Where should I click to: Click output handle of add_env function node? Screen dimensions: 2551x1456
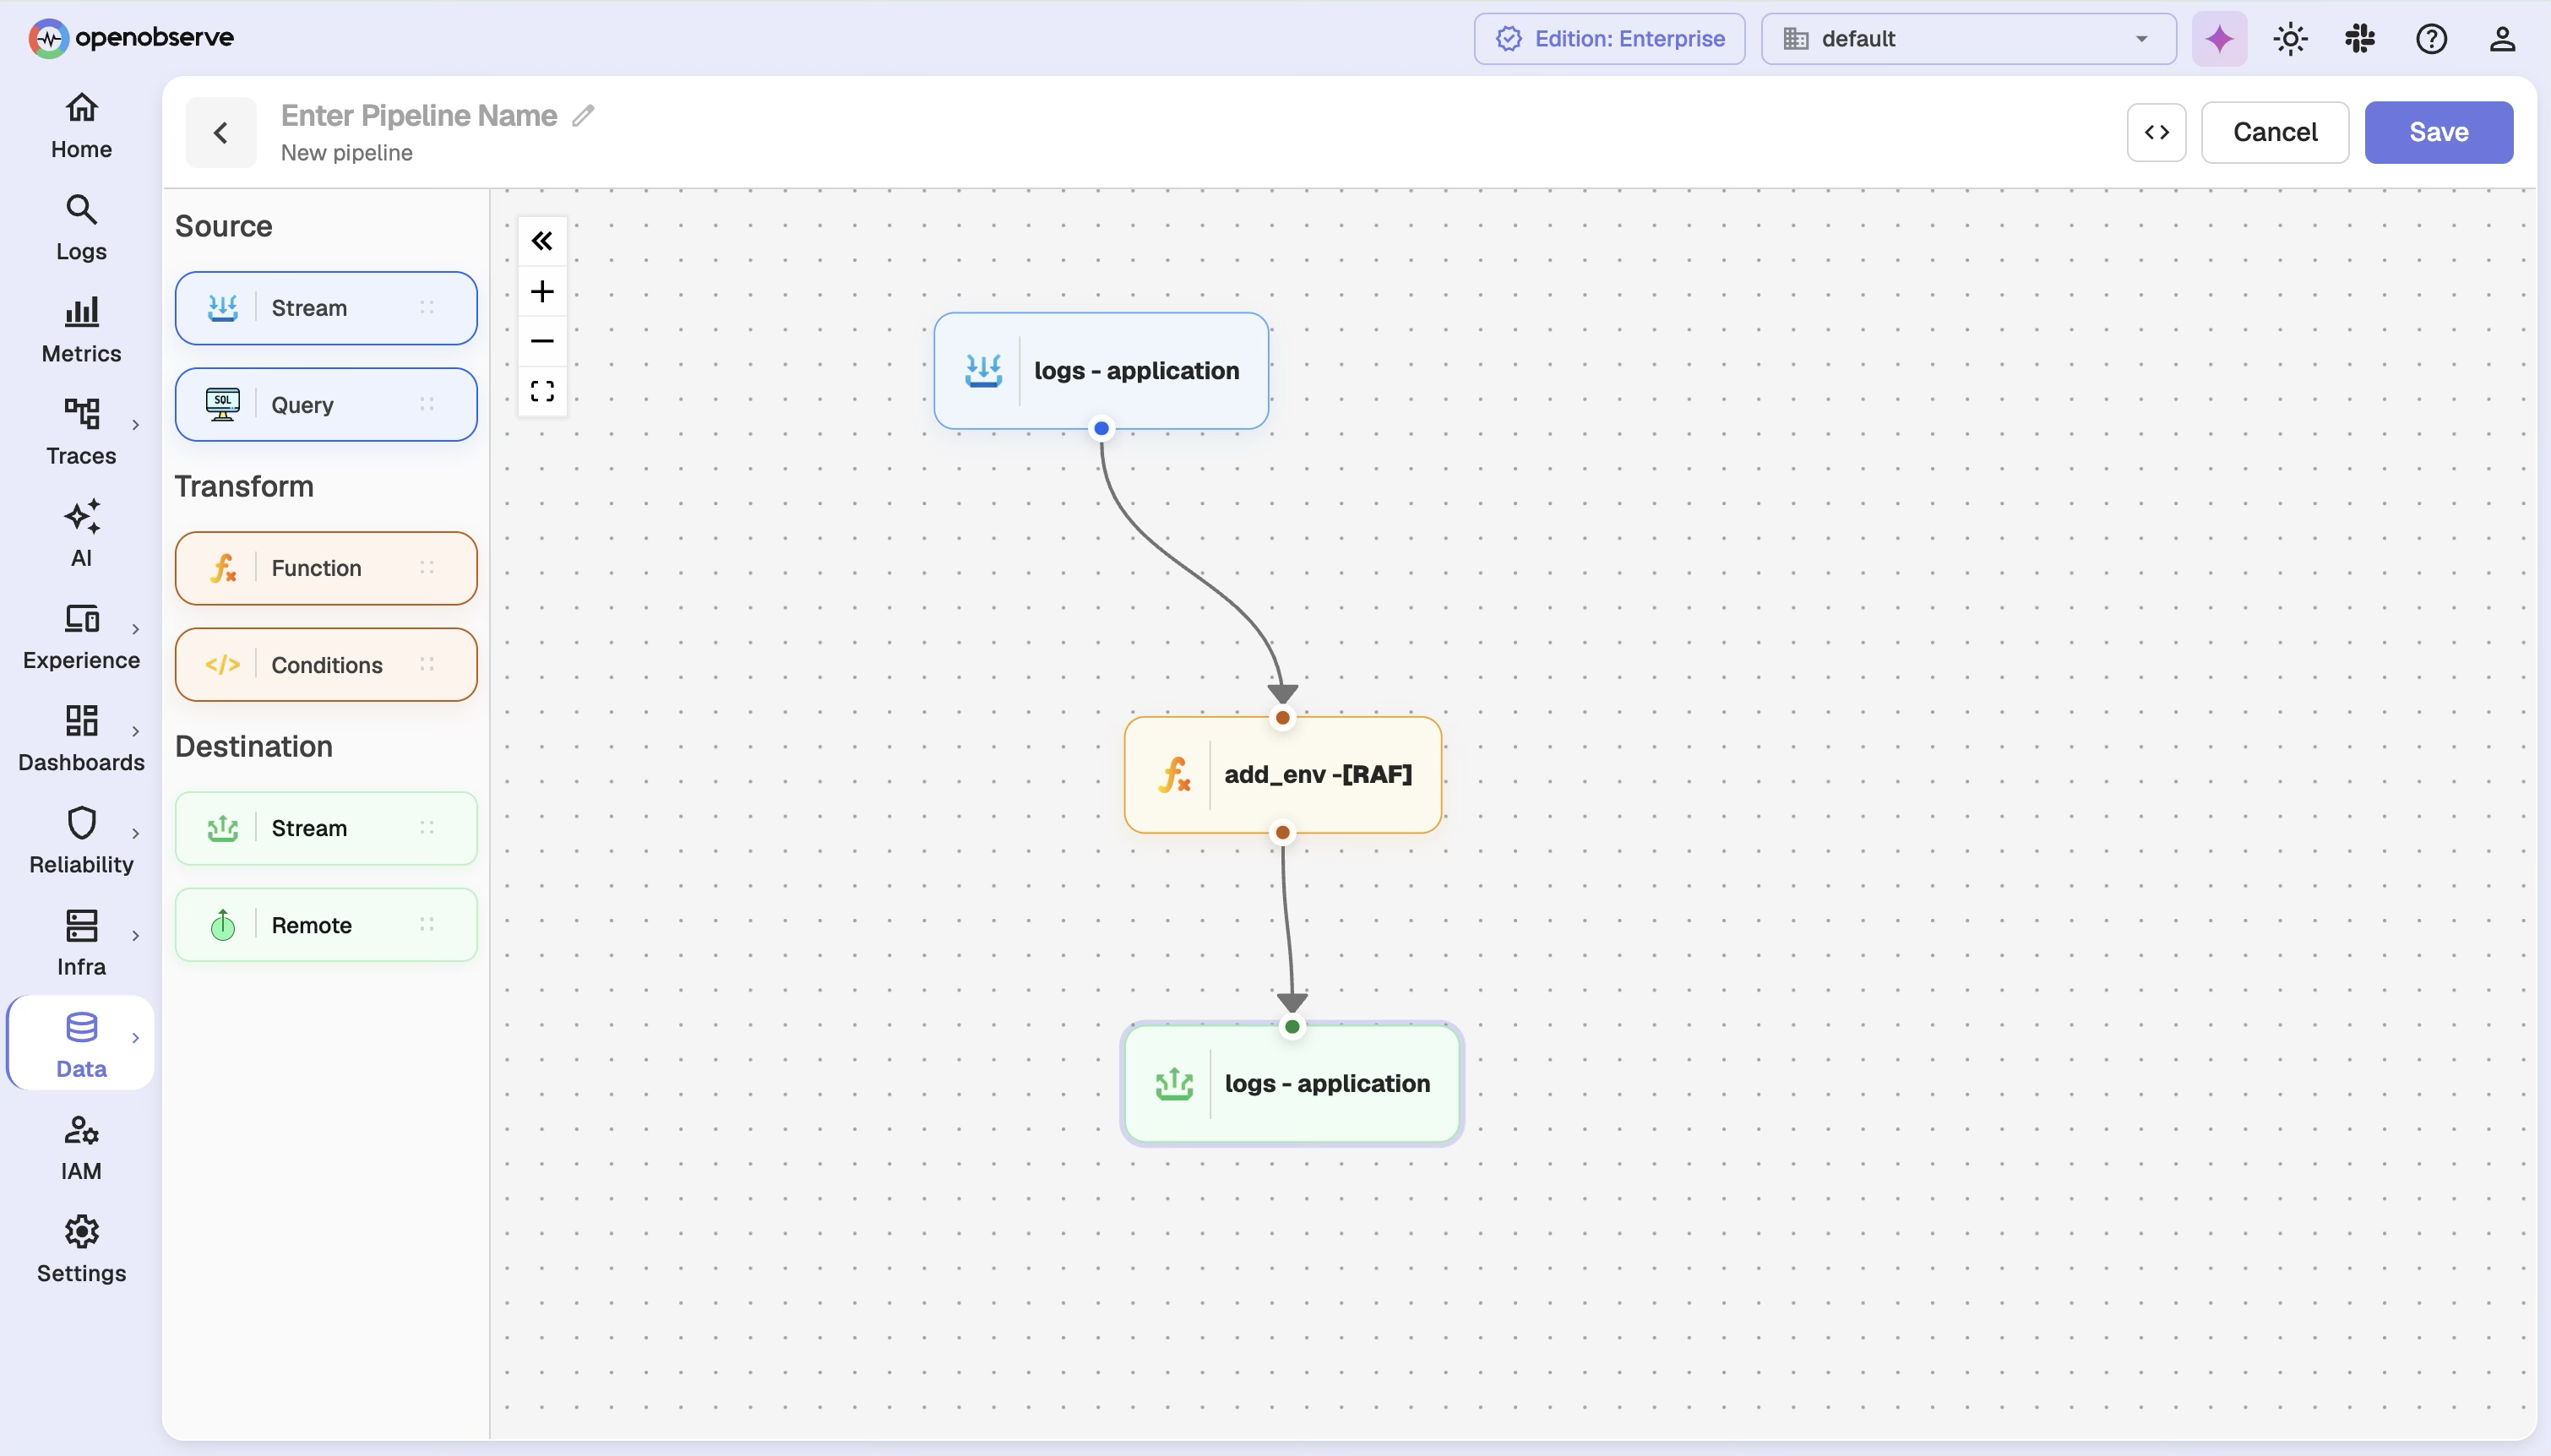tap(1283, 832)
